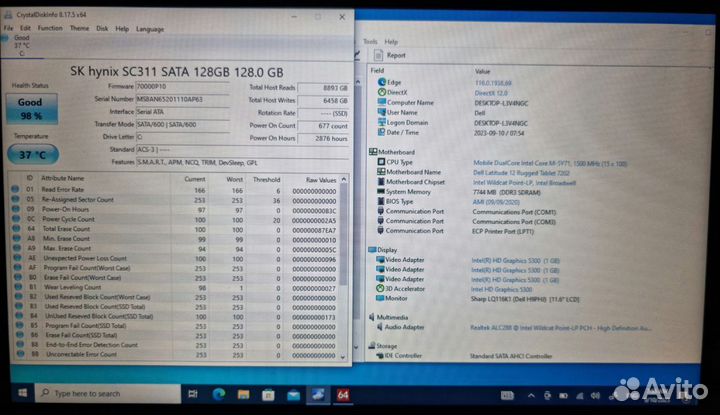Switch to the red 64 taskbar app
The height and width of the screenshot is (415, 720).
click(x=343, y=395)
